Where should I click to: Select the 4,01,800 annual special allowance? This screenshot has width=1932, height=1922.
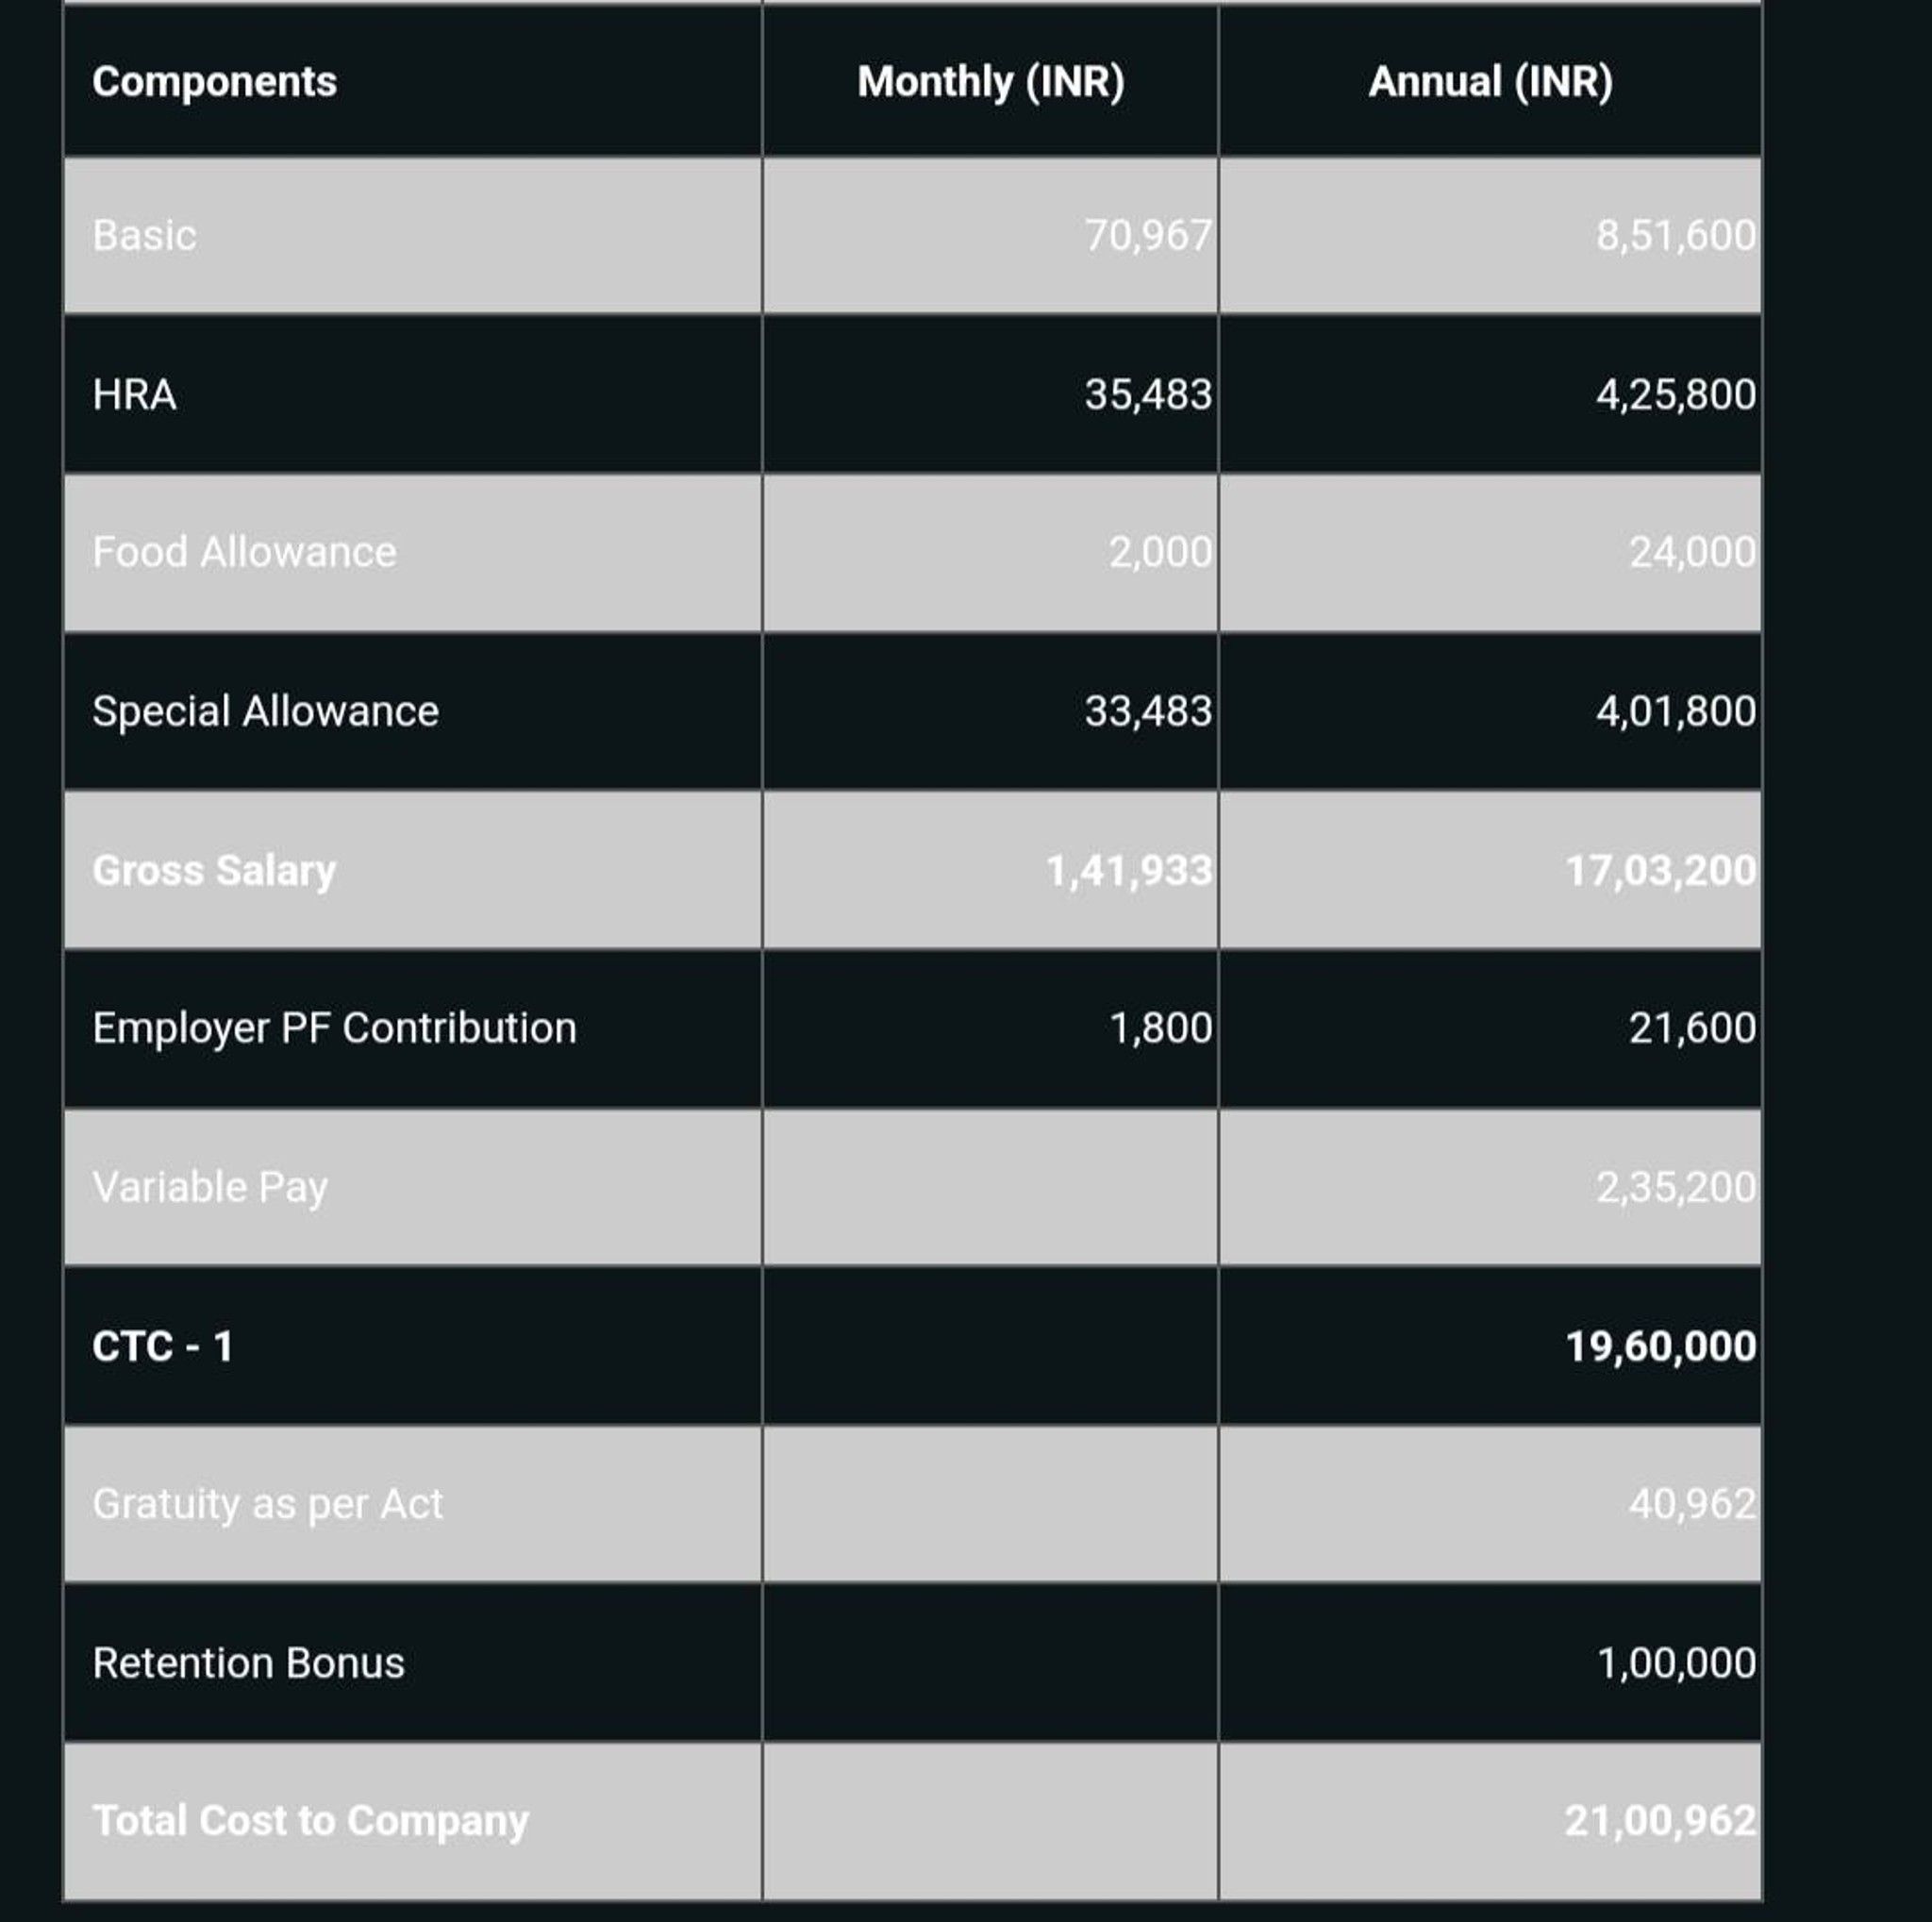[1675, 711]
